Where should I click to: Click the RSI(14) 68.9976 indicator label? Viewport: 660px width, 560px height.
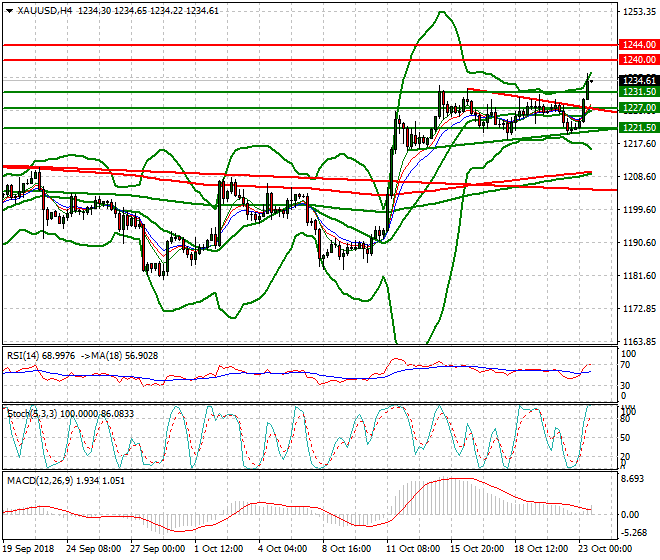coord(41,356)
